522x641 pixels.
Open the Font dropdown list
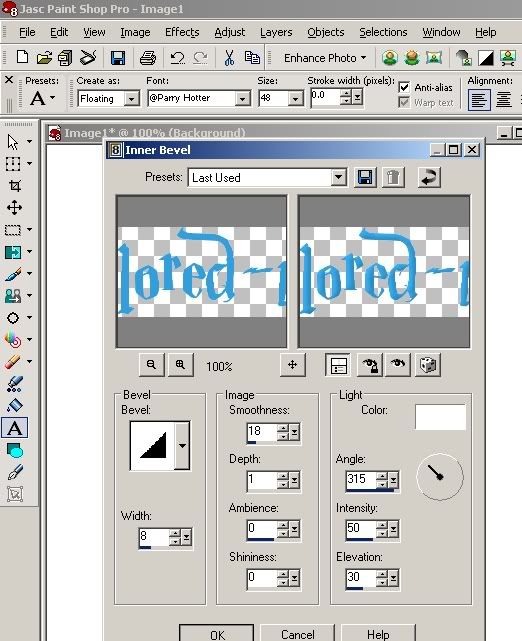coord(242,99)
